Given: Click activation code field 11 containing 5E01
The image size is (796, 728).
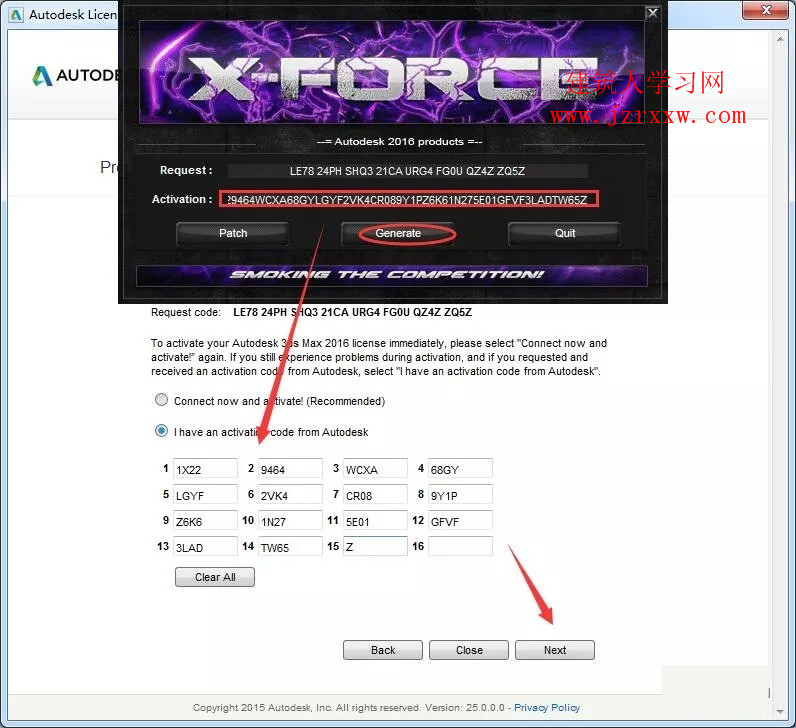Looking at the screenshot, I should pos(375,520).
